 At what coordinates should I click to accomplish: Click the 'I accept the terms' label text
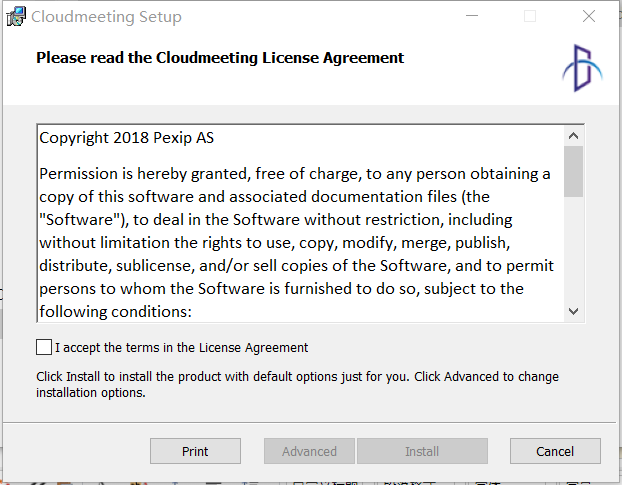(181, 347)
